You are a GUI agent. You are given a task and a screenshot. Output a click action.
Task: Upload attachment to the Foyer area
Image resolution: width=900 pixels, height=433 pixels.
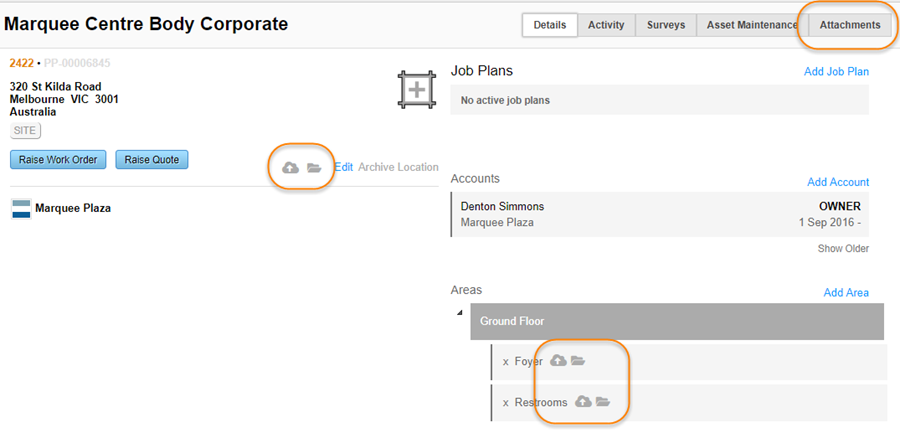click(559, 360)
